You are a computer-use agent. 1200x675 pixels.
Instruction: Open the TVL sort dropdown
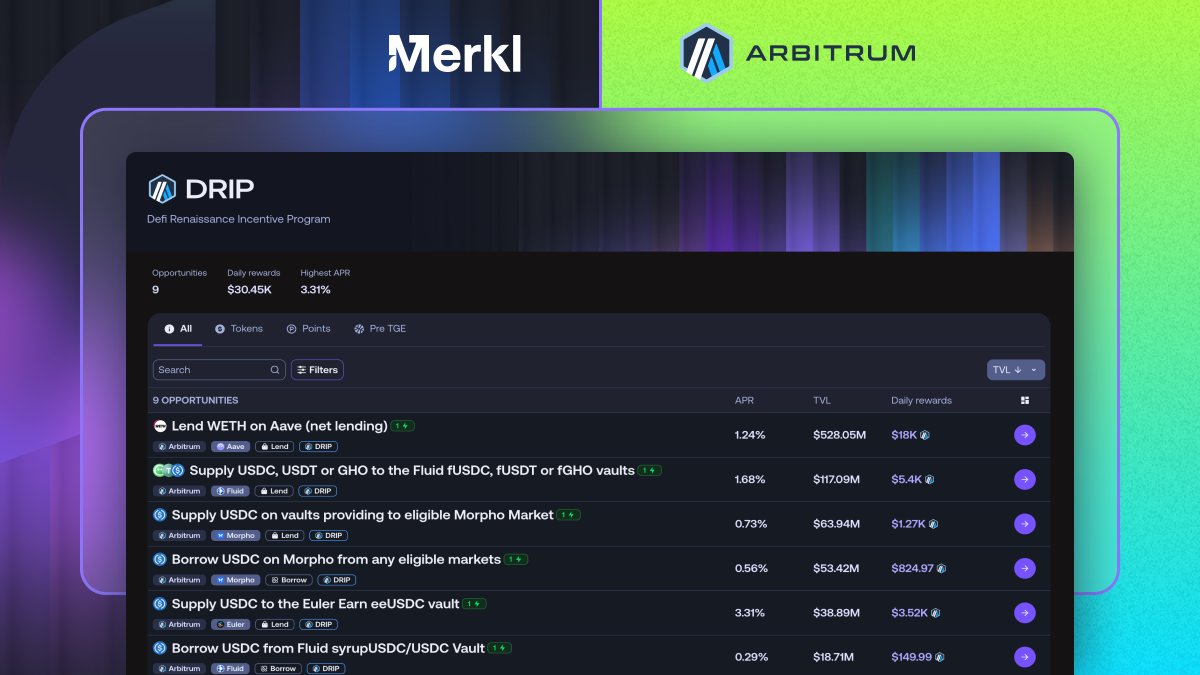pos(1016,370)
